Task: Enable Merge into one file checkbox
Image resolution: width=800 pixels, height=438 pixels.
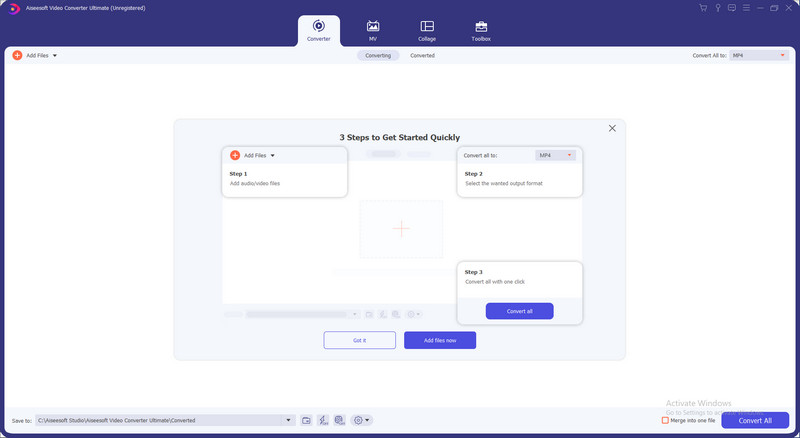Action: [665, 420]
